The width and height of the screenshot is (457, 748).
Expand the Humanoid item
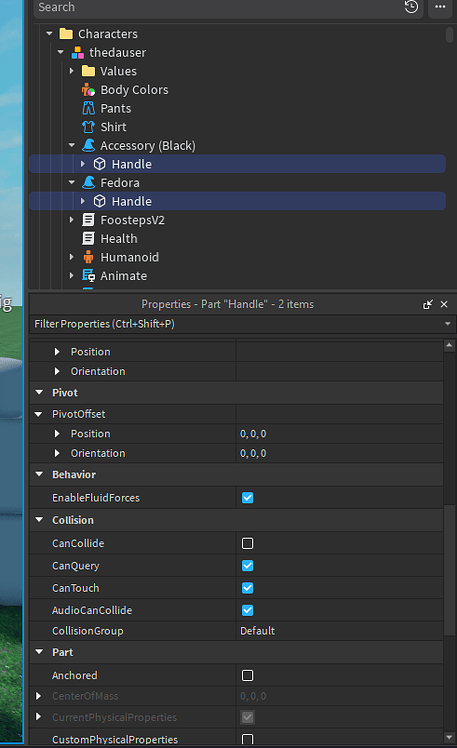(x=72, y=257)
